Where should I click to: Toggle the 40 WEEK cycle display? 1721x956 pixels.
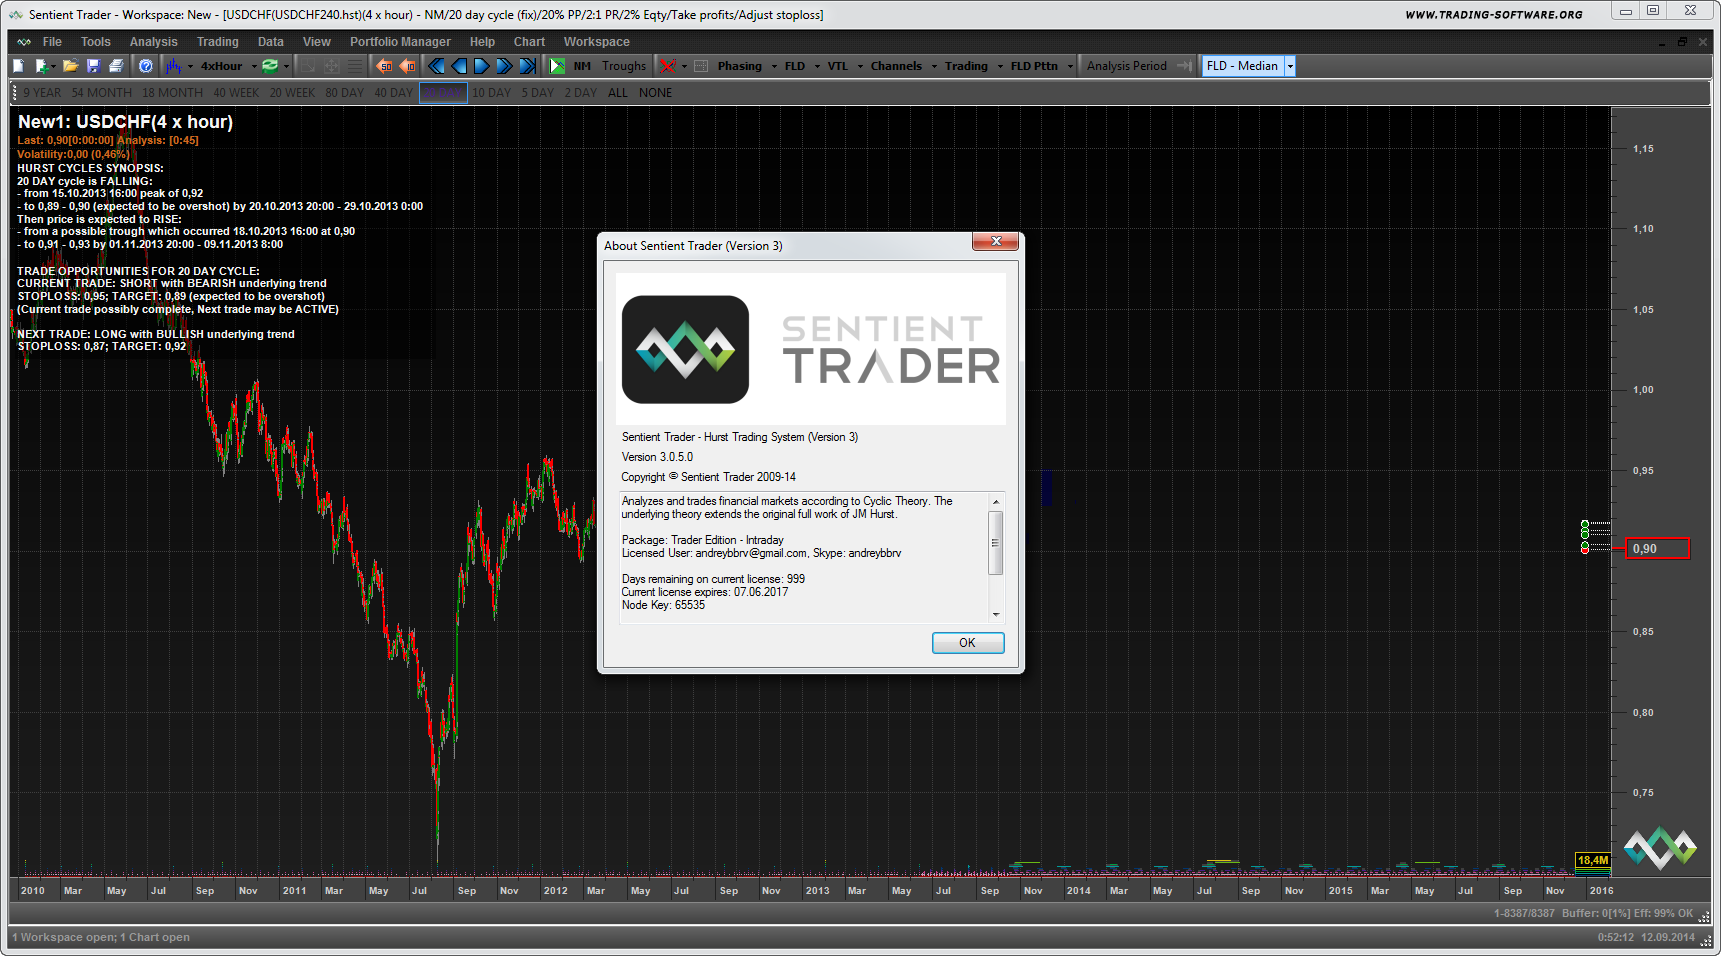click(x=236, y=93)
